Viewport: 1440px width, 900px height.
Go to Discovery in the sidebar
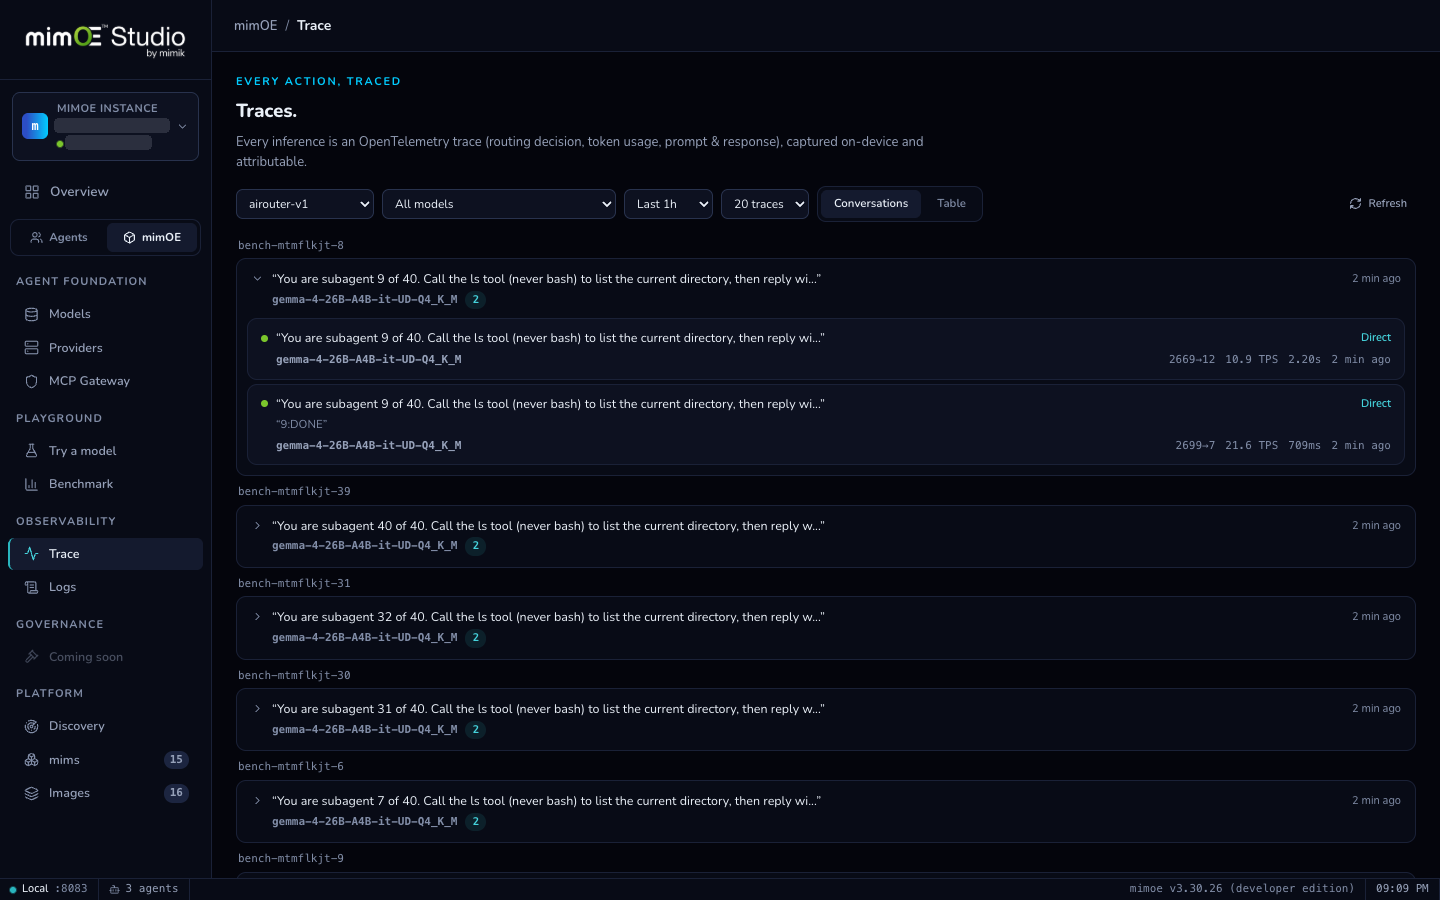pos(105,726)
